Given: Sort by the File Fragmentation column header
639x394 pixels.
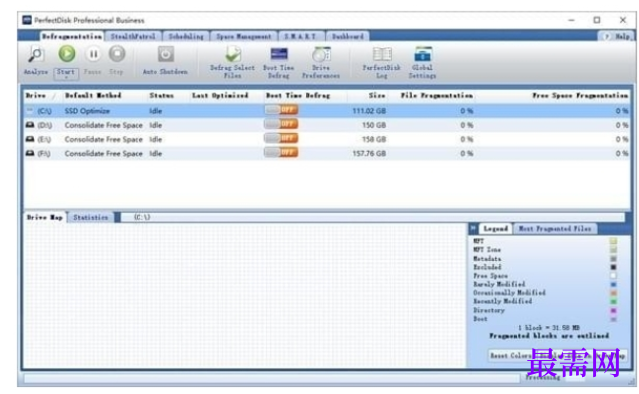Looking at the screenshot, I should tap(437, 95).
